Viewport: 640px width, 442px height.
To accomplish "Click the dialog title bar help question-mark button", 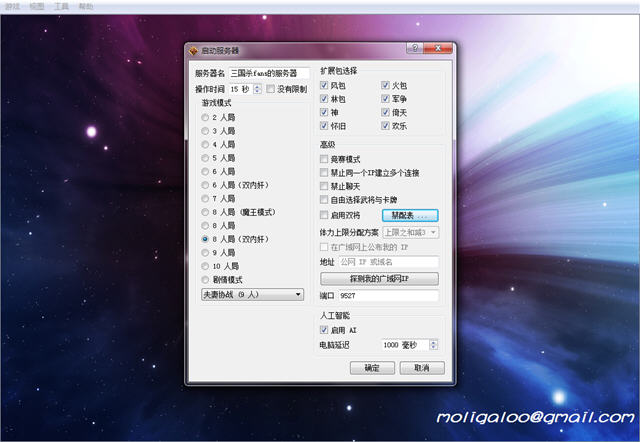I will (415, 48).
